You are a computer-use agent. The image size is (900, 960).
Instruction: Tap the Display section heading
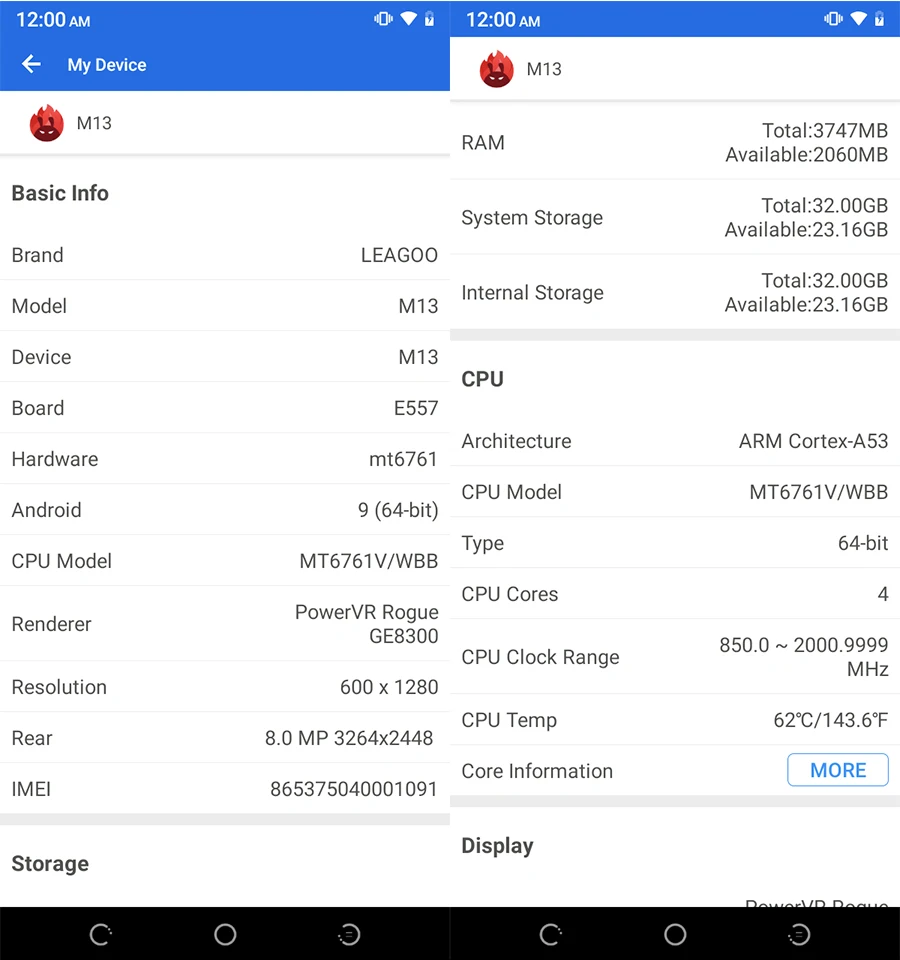coord(497,846)
